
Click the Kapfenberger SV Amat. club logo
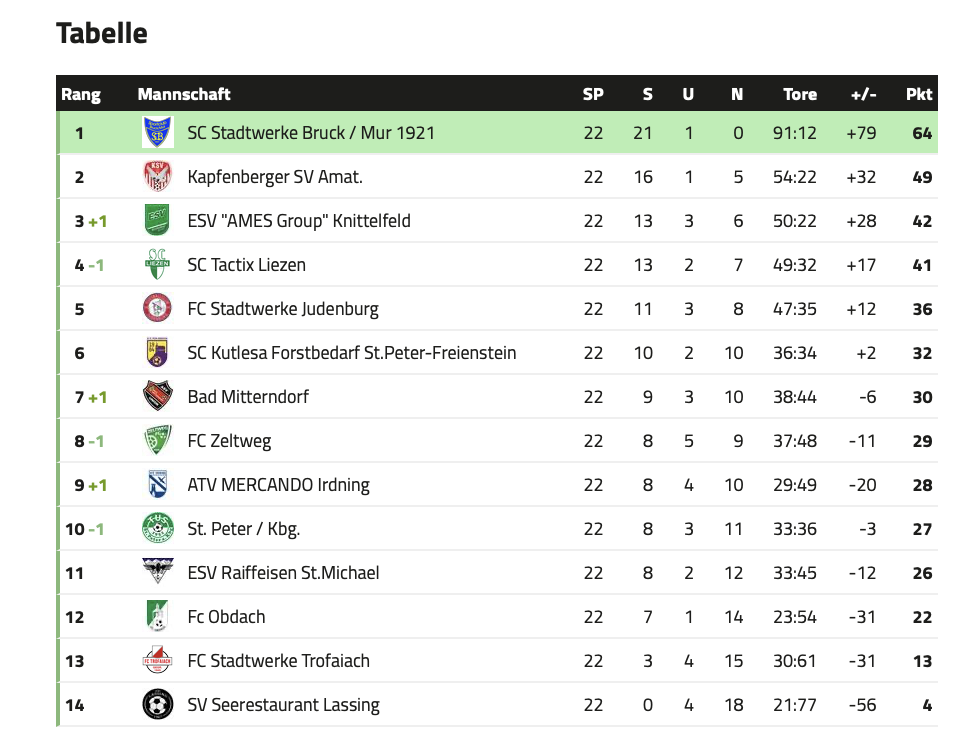point(157,176)
